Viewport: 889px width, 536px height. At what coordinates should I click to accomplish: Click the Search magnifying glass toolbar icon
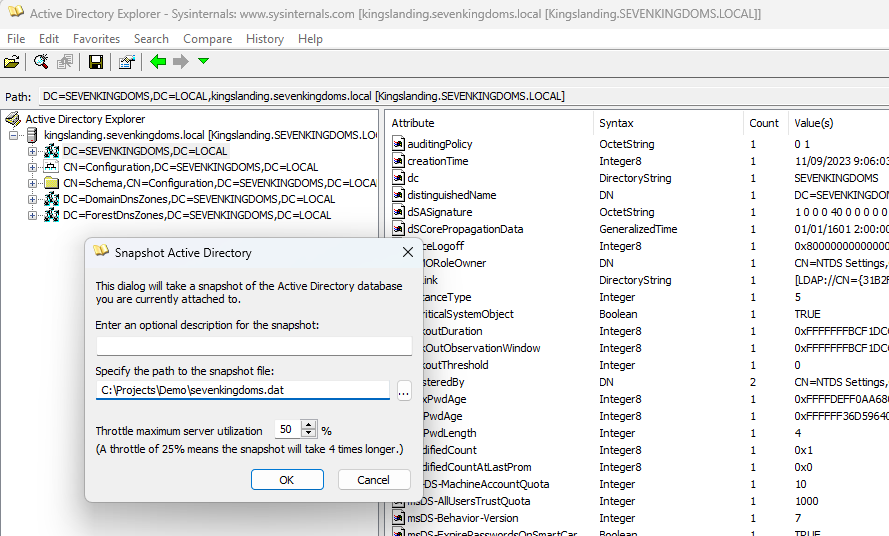pyautogui.click(x=41, y=61)
